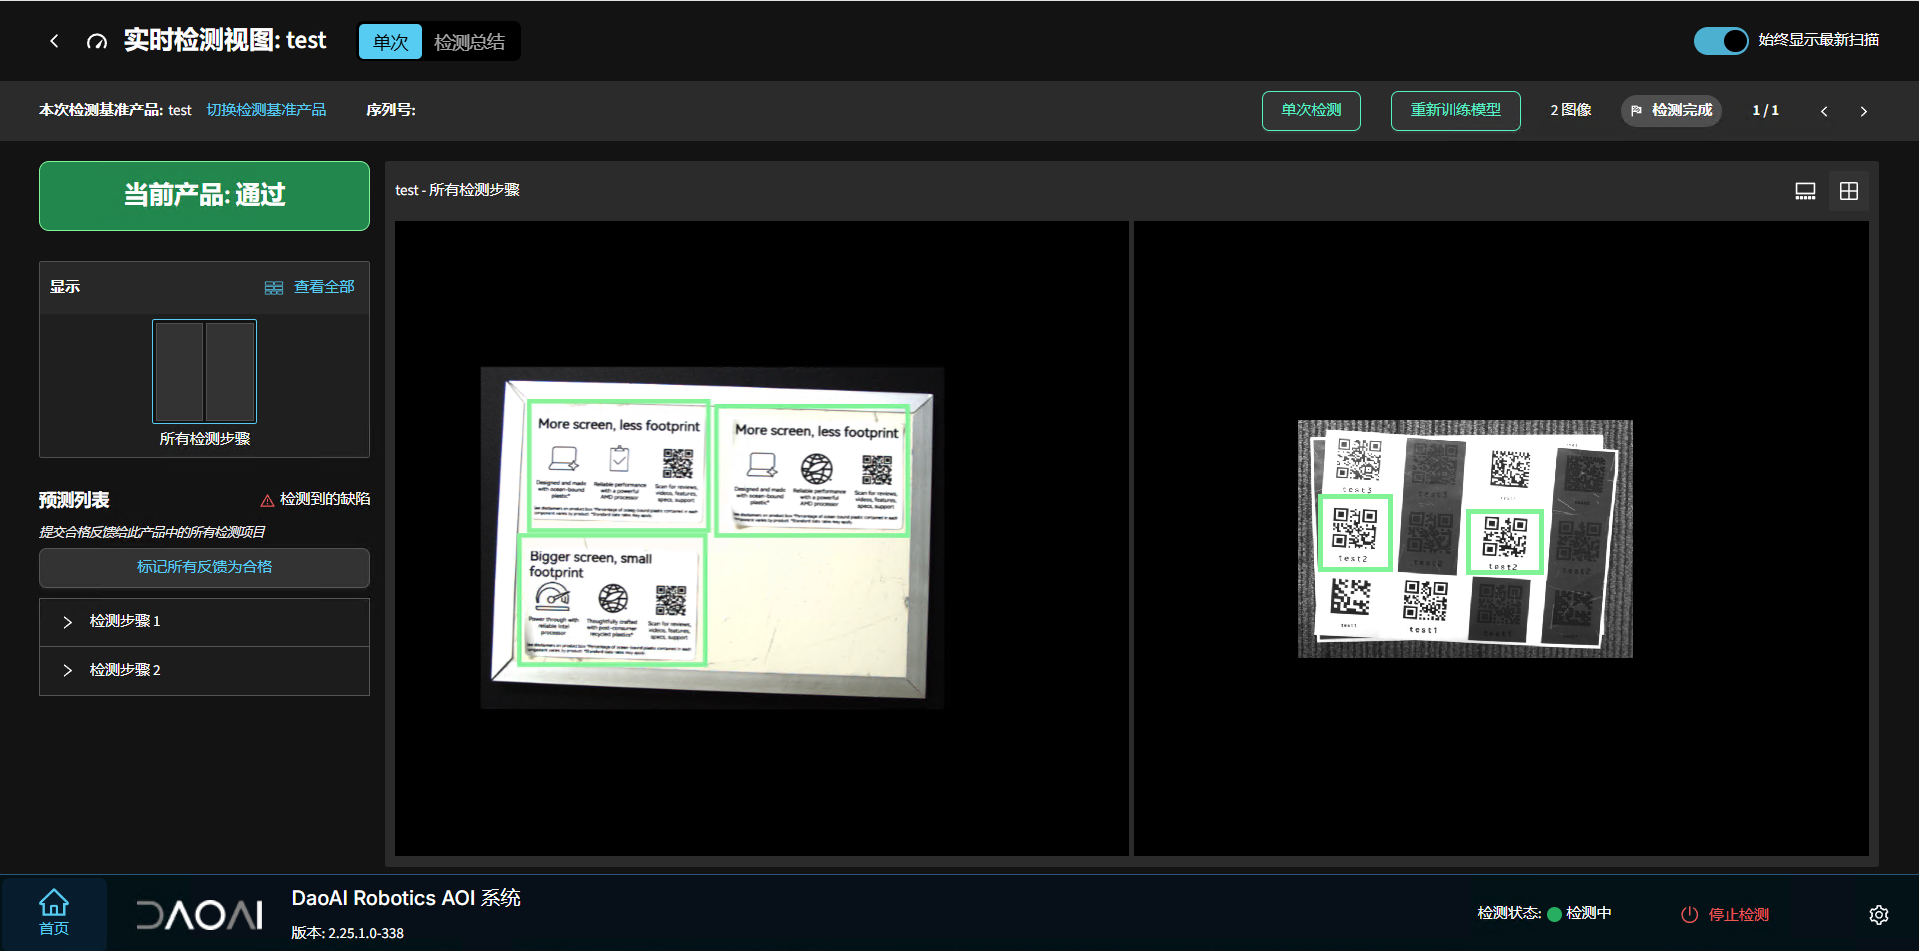Select the 单次 tab
The image size is (1919, 951).
coord(390,42)
